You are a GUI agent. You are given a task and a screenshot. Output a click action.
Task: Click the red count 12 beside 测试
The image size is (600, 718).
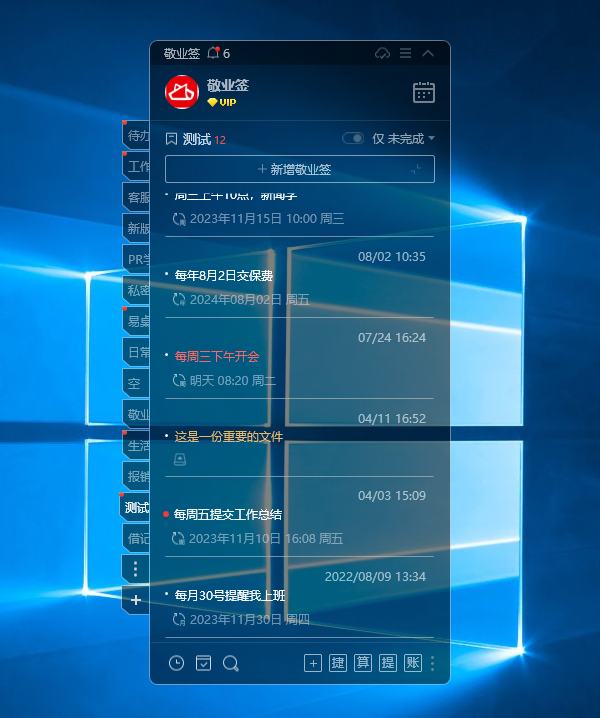(x=220, y=140)
